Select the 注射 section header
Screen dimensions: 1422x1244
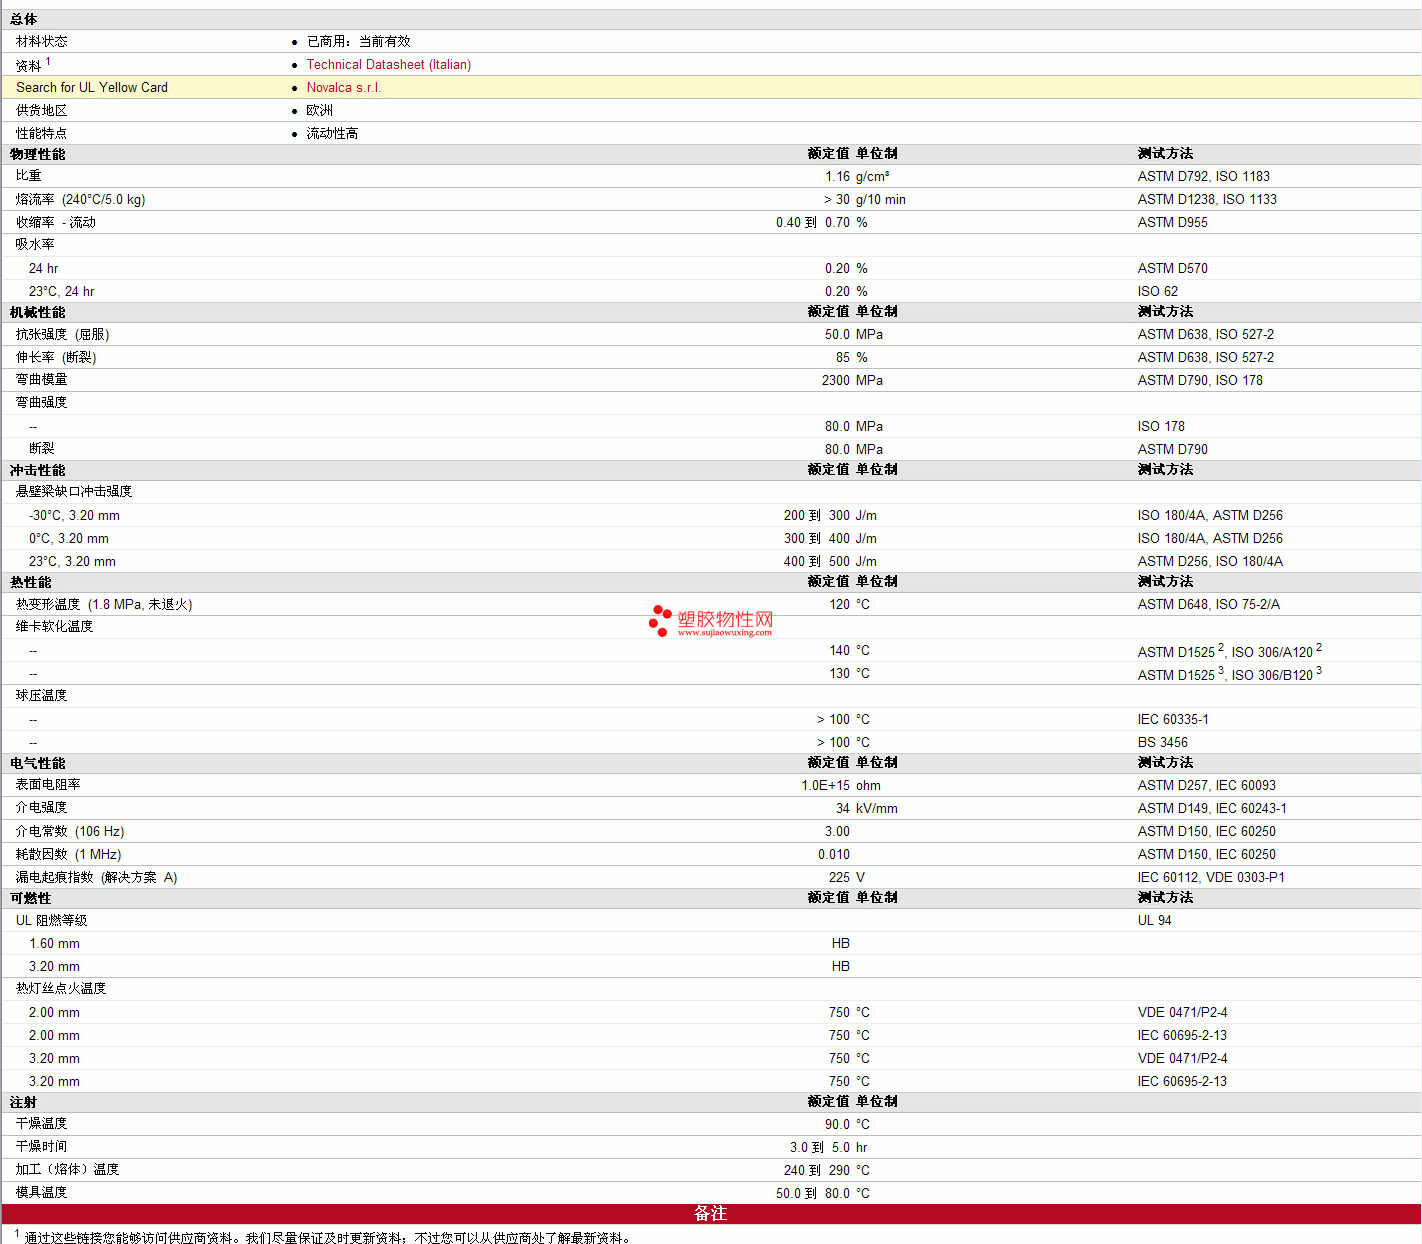(x=24, y=1103)
